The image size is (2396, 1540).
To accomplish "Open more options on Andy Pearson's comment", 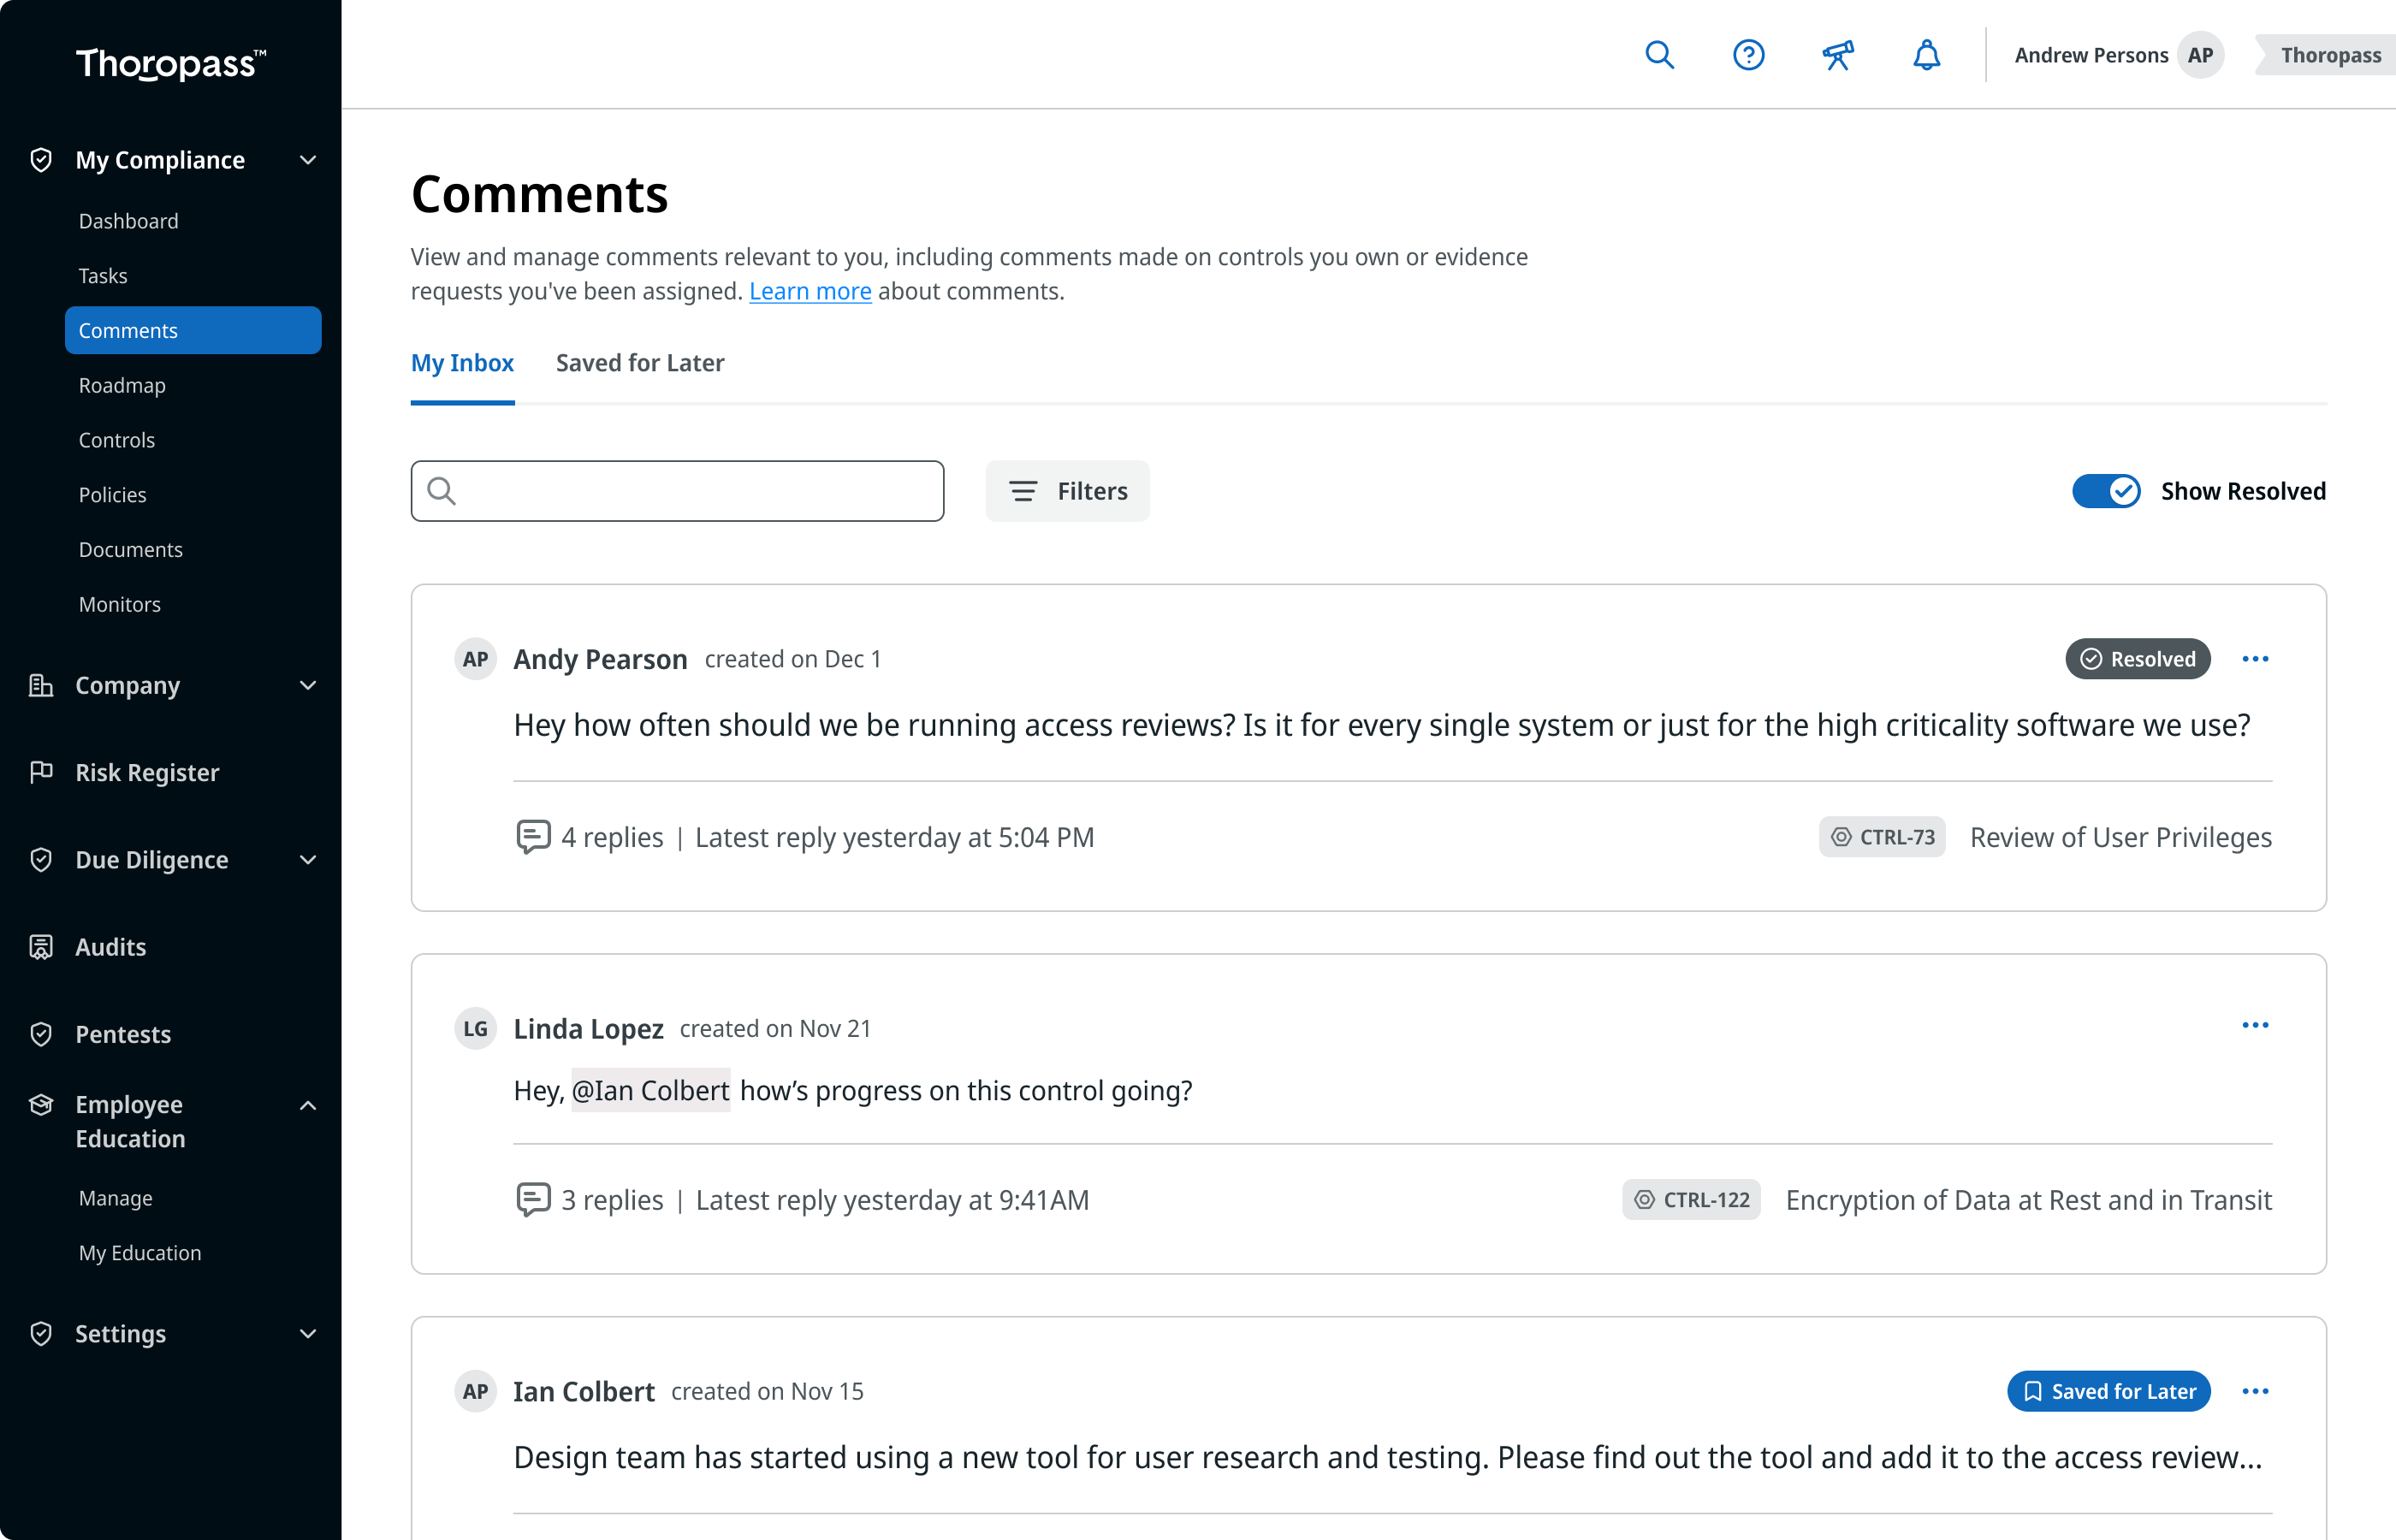I will click(2255, 659).
